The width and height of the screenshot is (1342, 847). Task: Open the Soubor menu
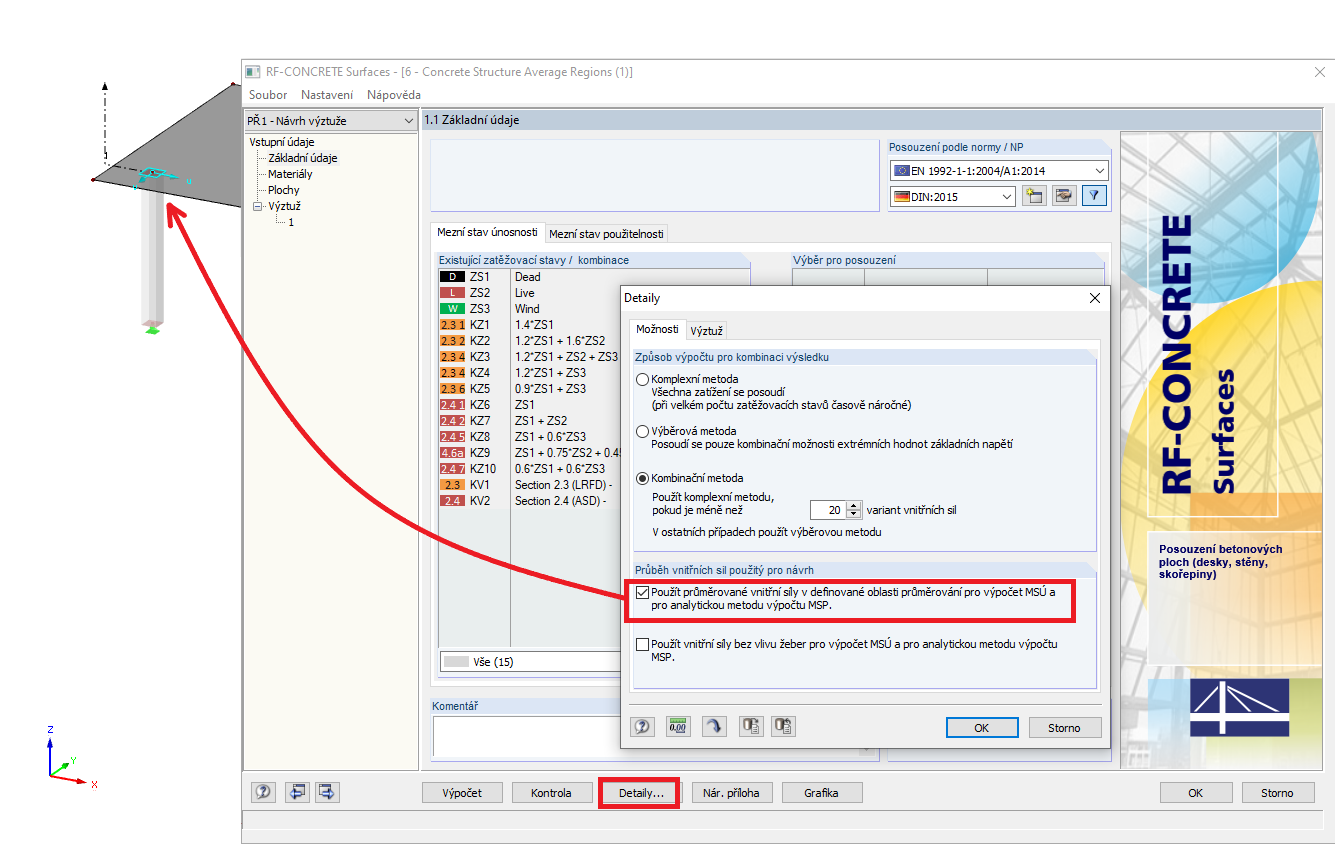268,95
